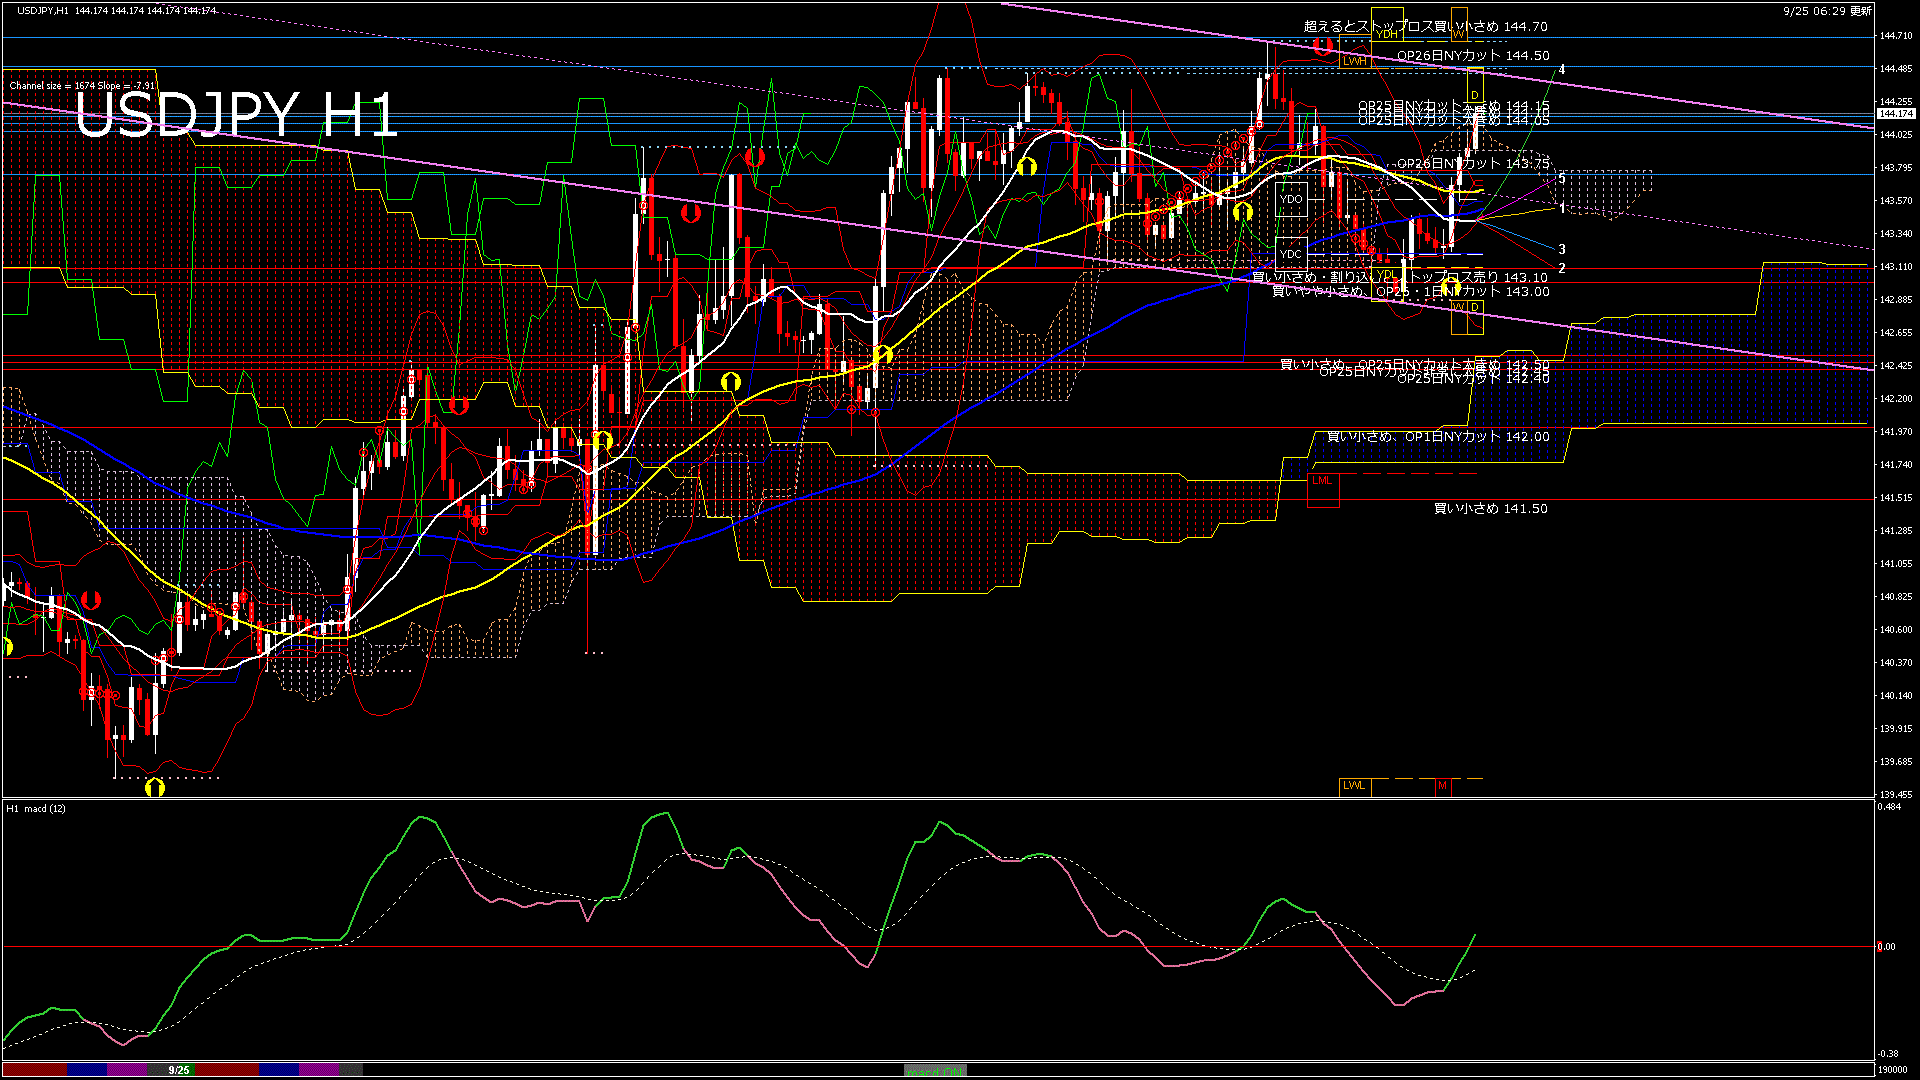This screenshot has width=1920, height=1080.
Task: Select projection line endpoint number 4
Action: pyautogui.click(x=1562, y=70)
